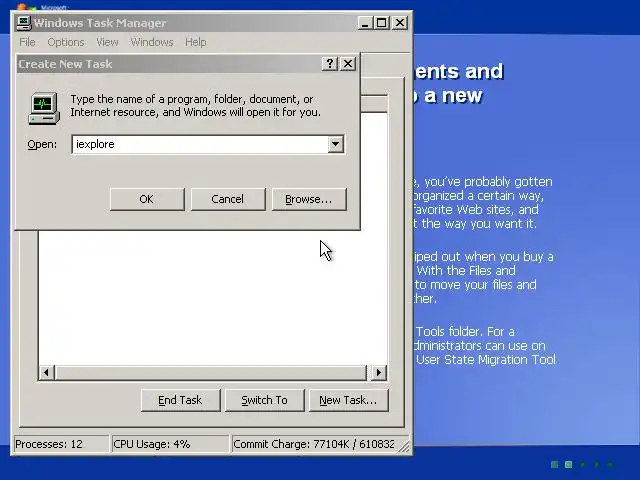Click the question mark help button in Create New Task
Screen dimensions: 640x480
point(329,64)
